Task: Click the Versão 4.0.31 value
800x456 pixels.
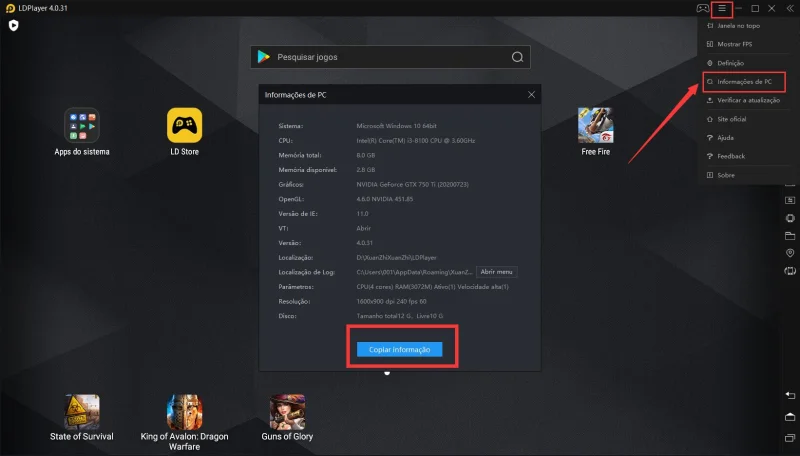Action: pyautogui.click(x=364, y=243)
